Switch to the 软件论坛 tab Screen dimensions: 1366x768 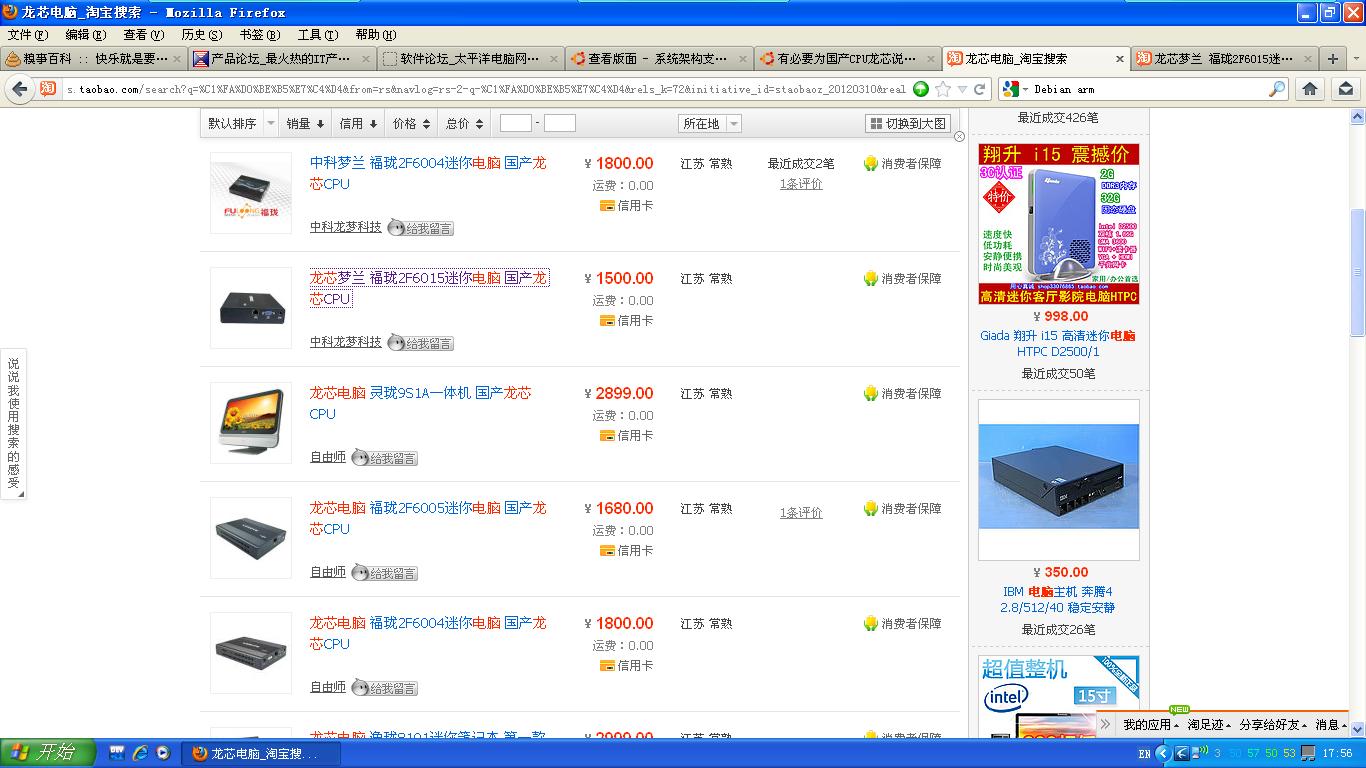click(471, 58)
